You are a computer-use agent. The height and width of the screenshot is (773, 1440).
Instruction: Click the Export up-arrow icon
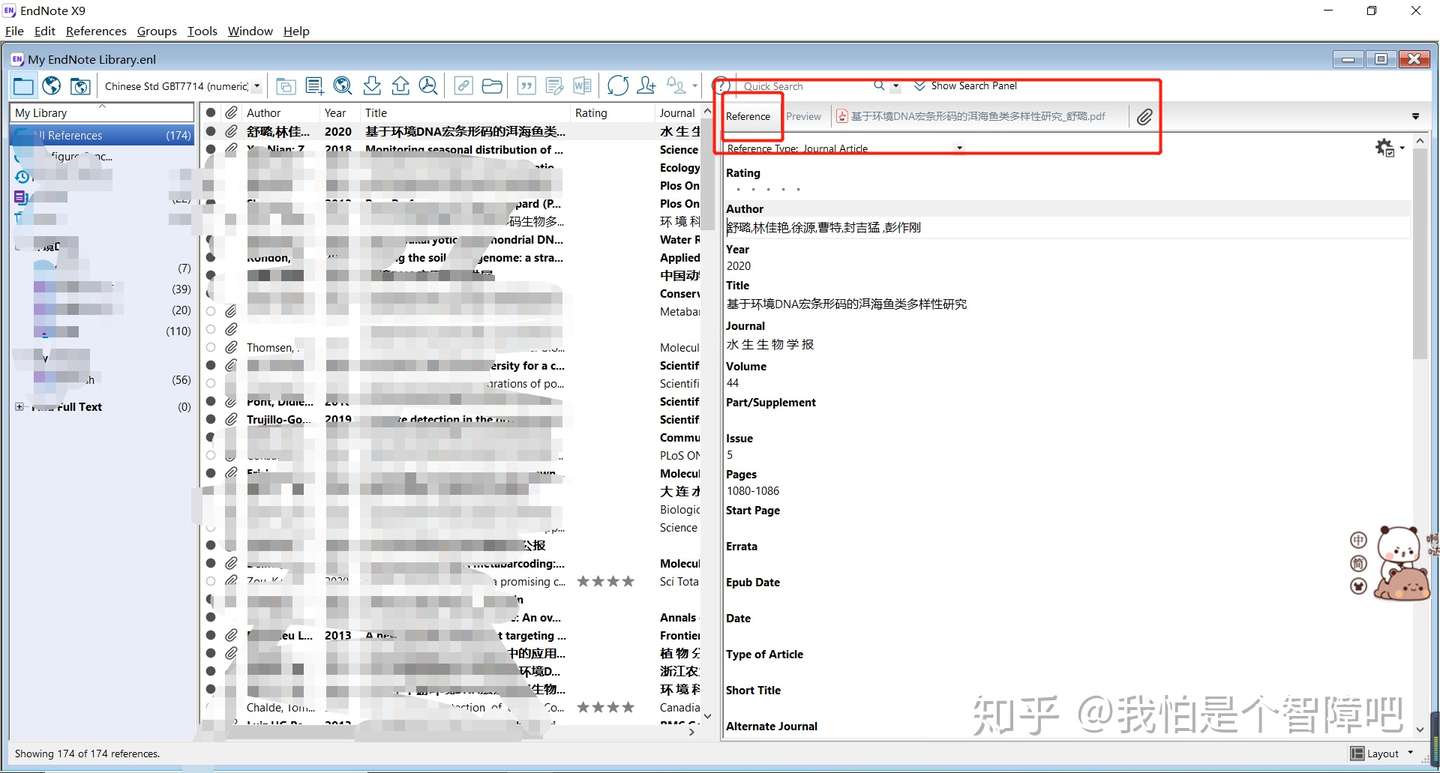pos(400,86)
